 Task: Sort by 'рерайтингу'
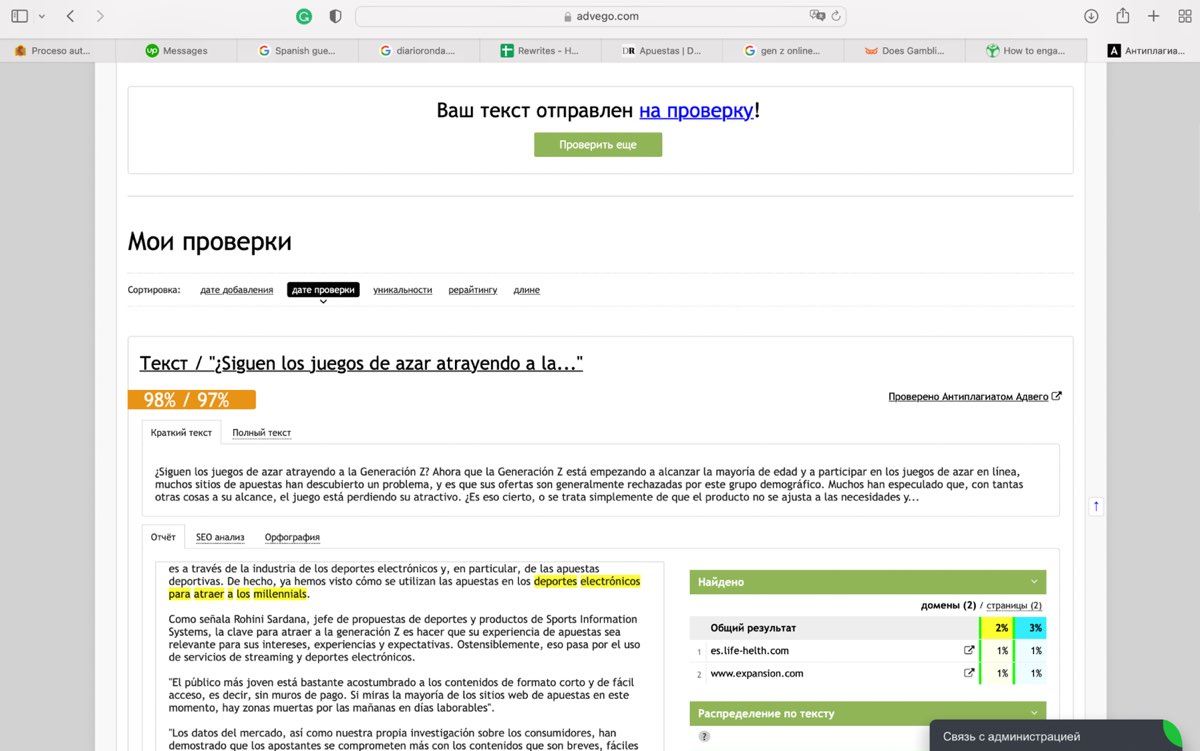point(473,290)
